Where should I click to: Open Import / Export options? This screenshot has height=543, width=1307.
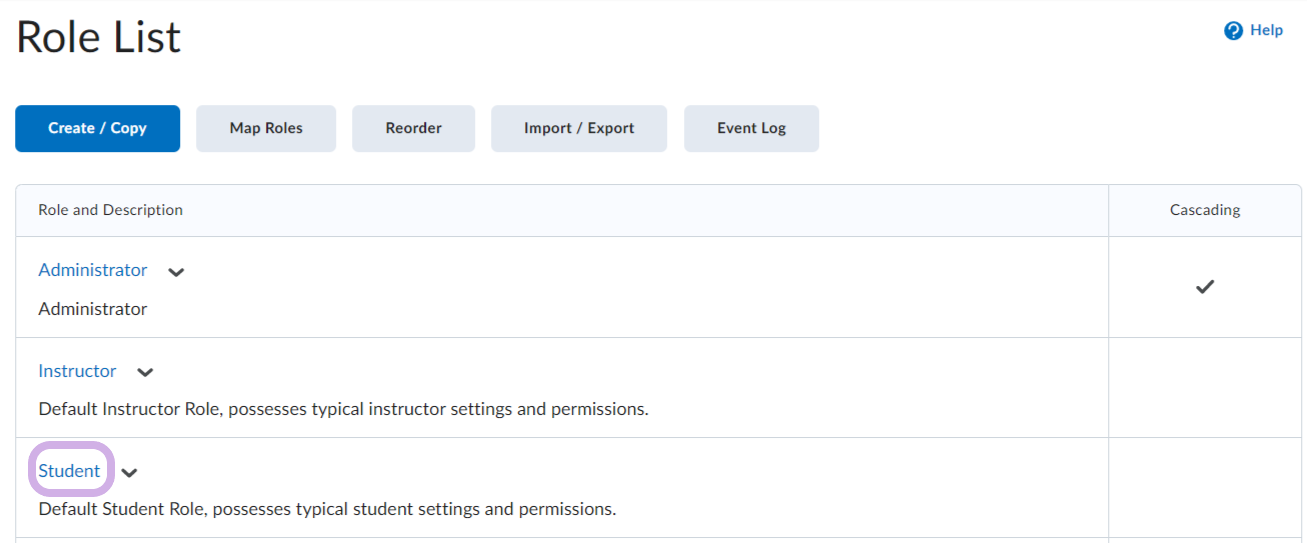point(579,128)
